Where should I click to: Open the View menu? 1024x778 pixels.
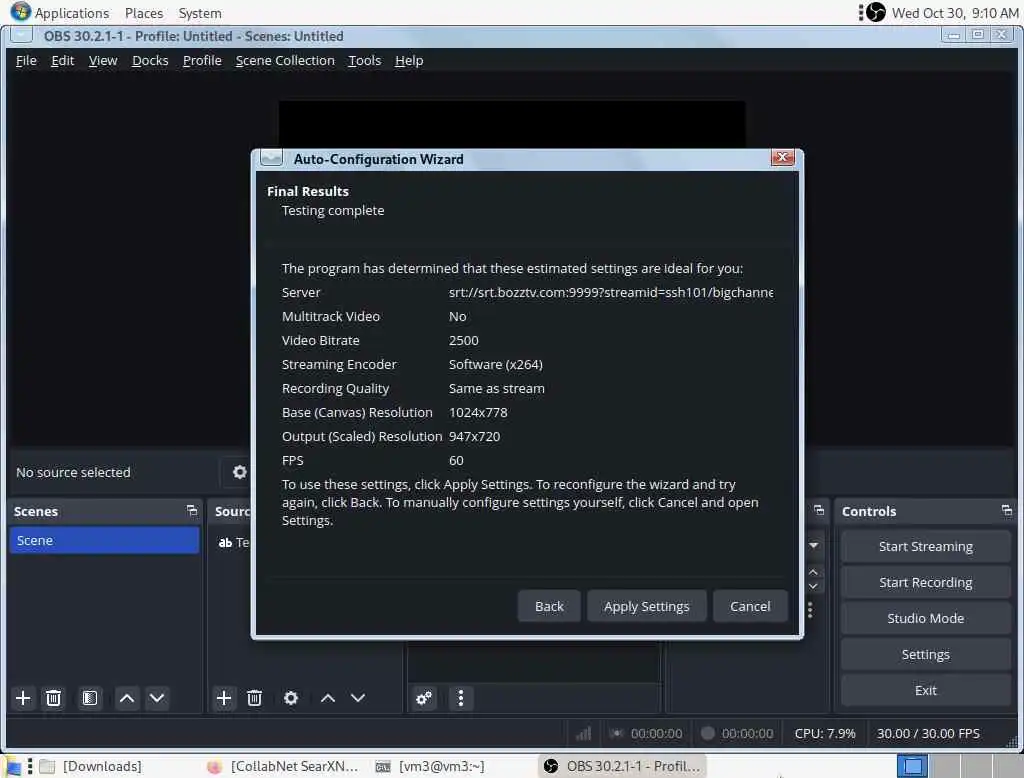click(x=103, y=61)
